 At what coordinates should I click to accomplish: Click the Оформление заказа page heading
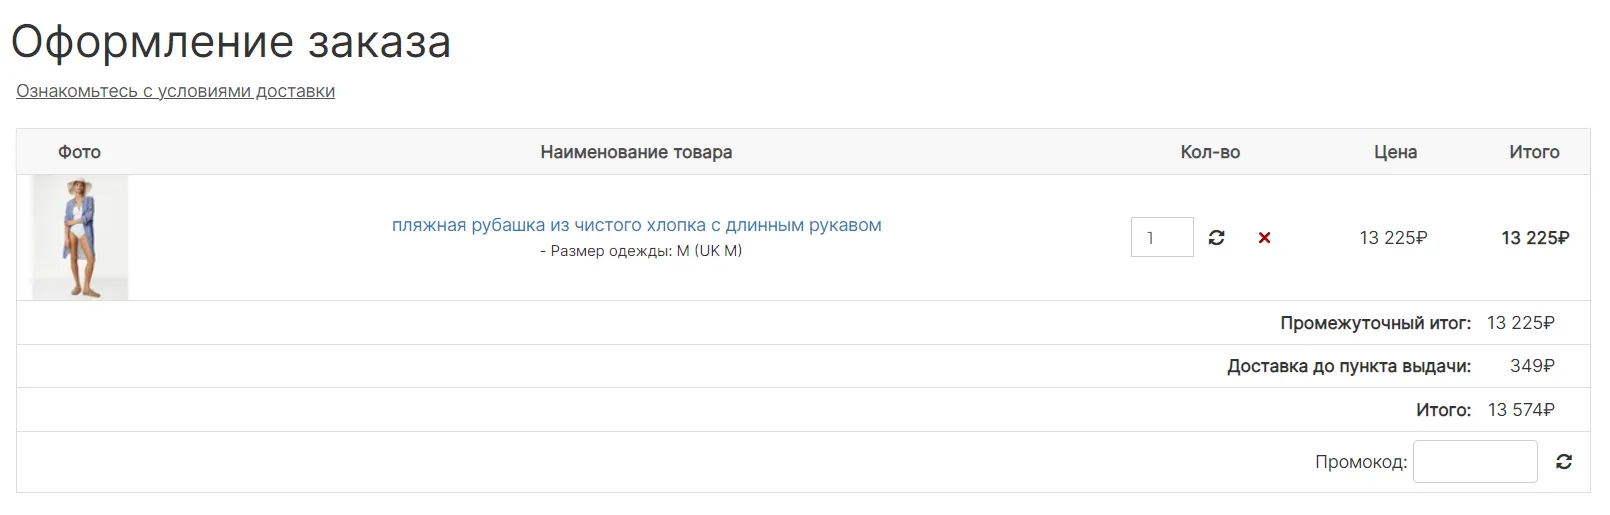click(x=231, y=42)
